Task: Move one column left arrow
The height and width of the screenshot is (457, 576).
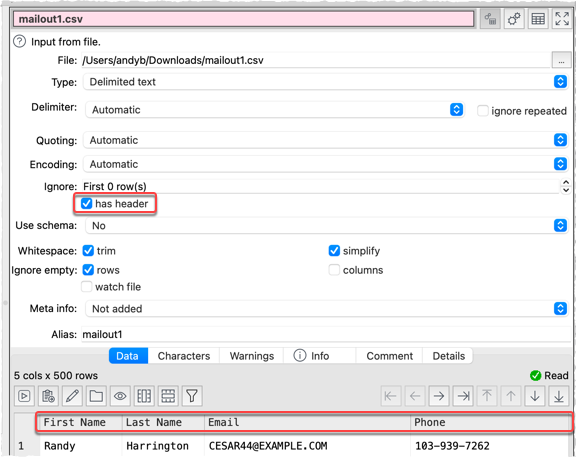Action: [415, 396]
